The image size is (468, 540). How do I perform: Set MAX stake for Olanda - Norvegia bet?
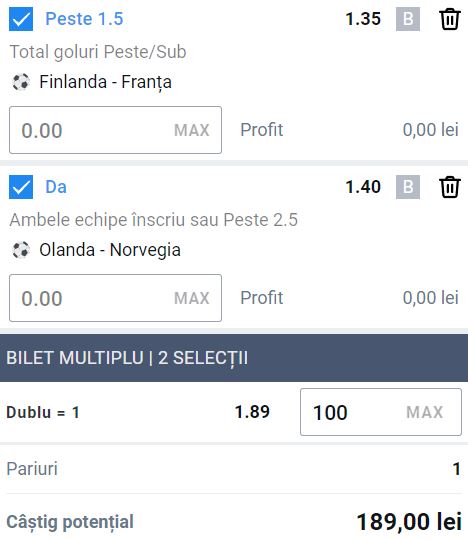(192, 298)
